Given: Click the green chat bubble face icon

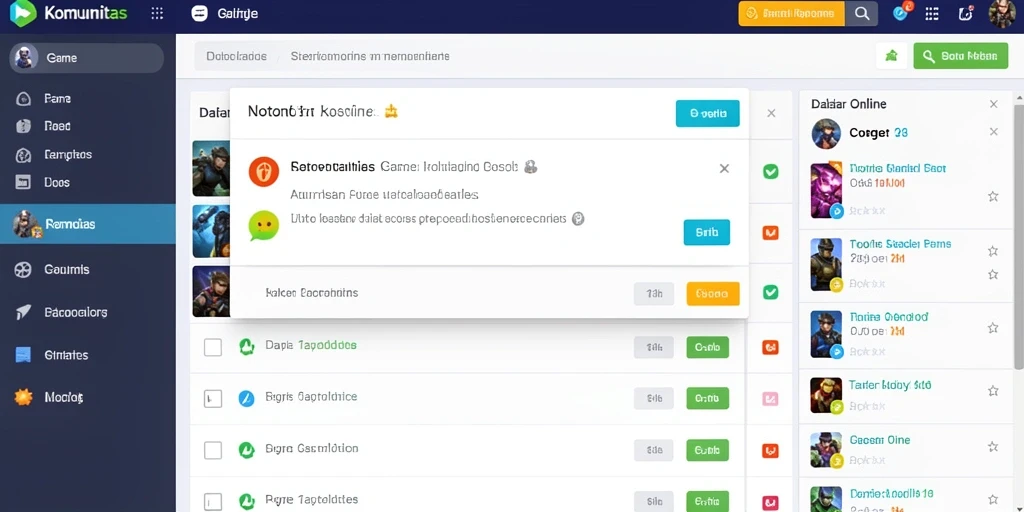Looking at the screenshot, I should (264, 226).
